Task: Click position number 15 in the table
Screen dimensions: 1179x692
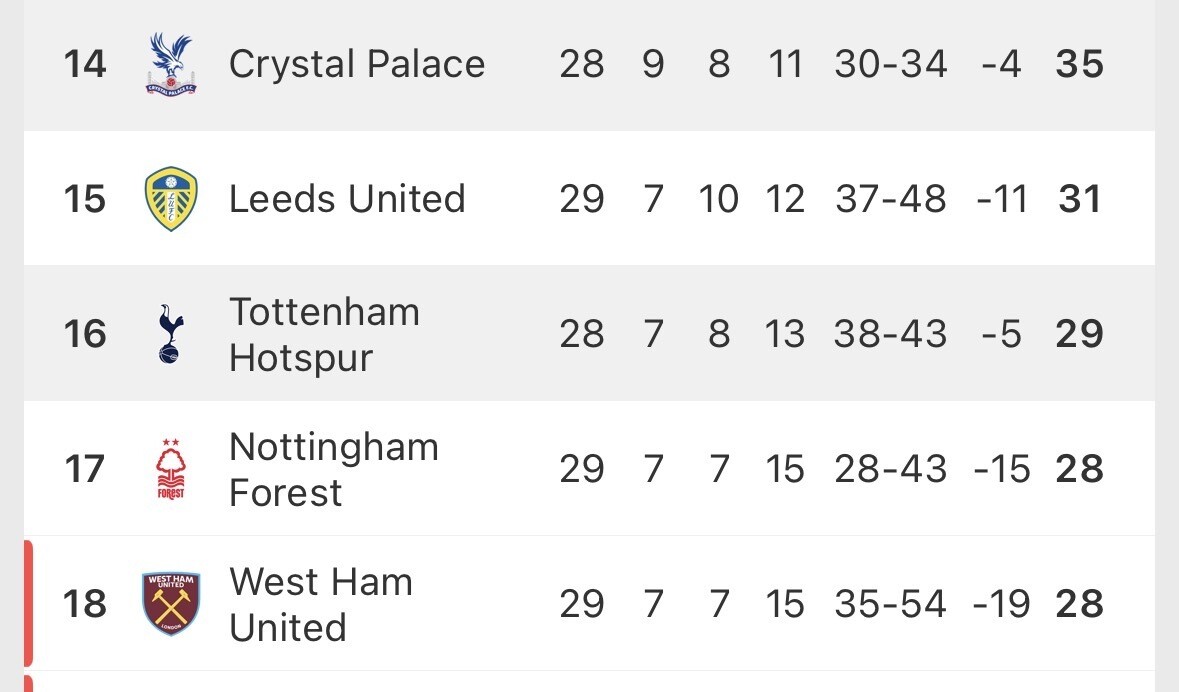Action: (x=85, y=199)
